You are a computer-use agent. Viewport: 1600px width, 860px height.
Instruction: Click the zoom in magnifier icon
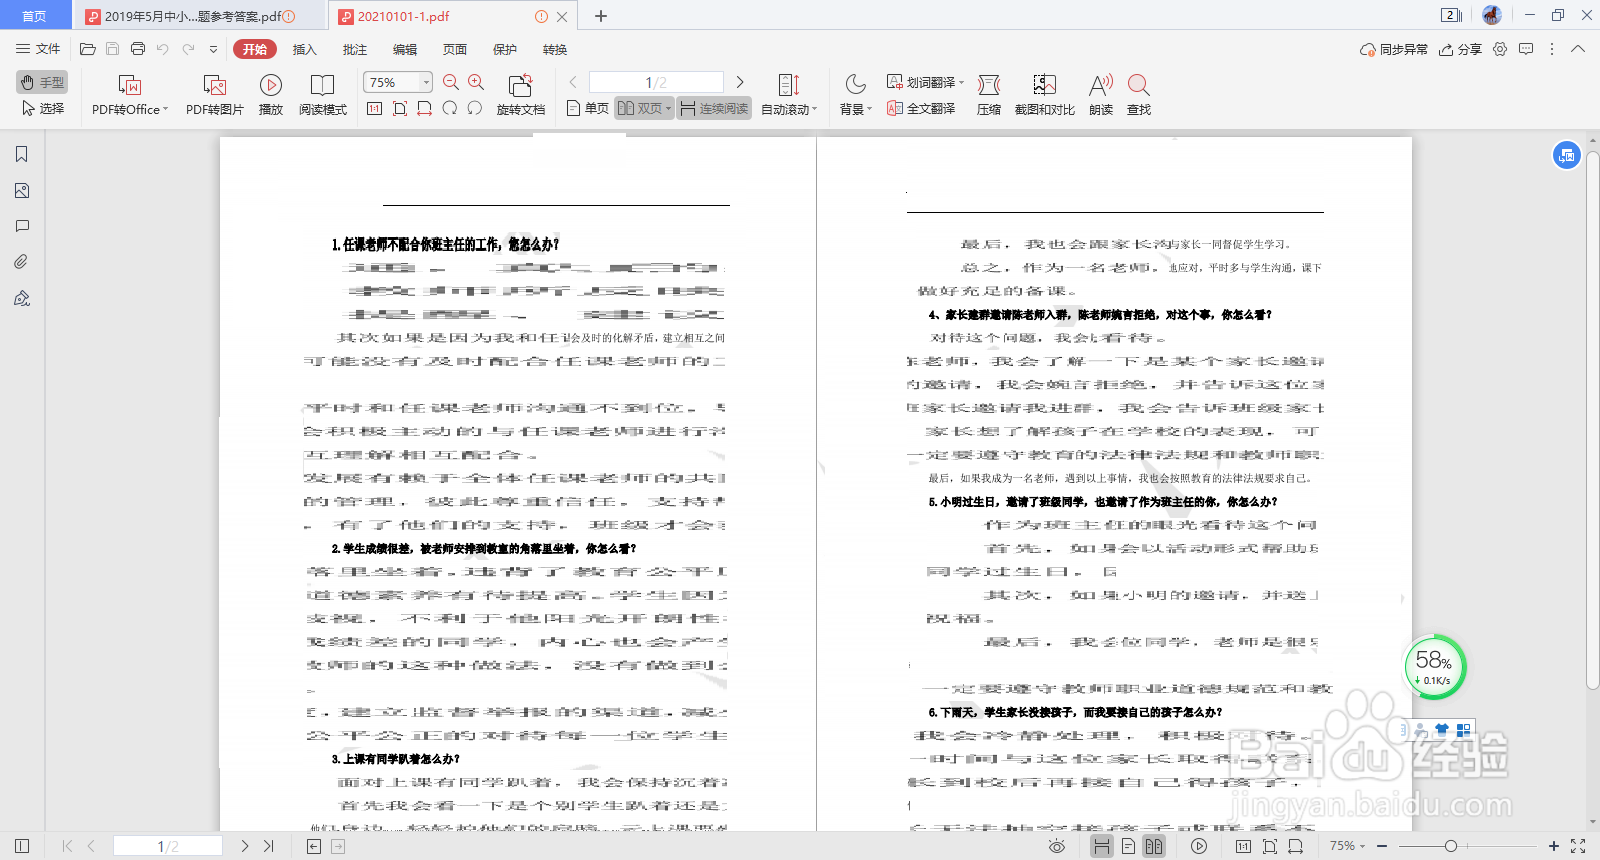476,82
